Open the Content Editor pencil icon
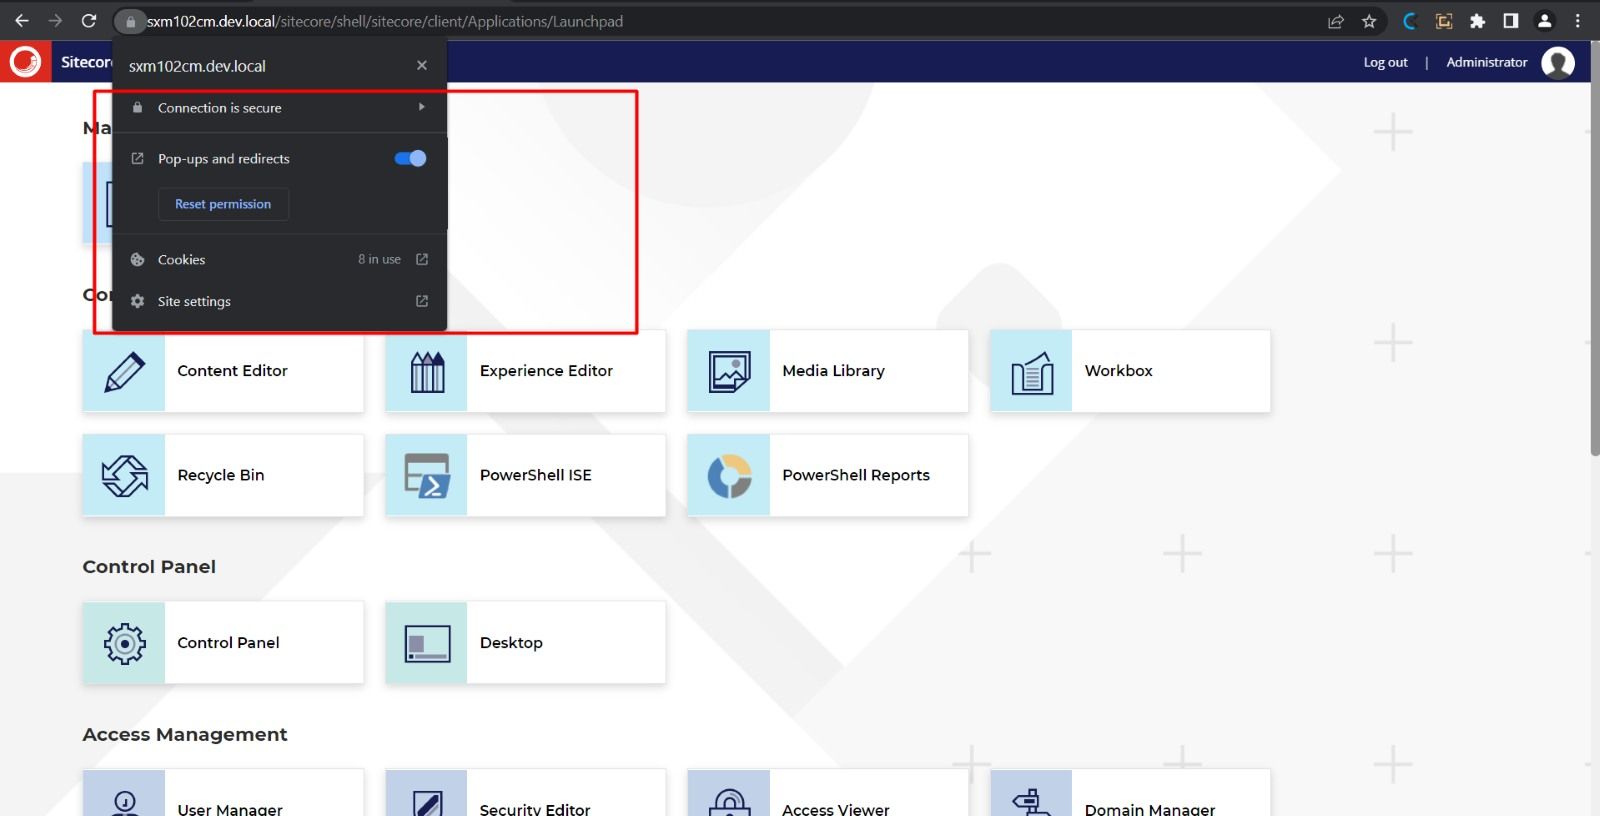Viewport: 1600px width, 816px height. (x=124, y=371)
